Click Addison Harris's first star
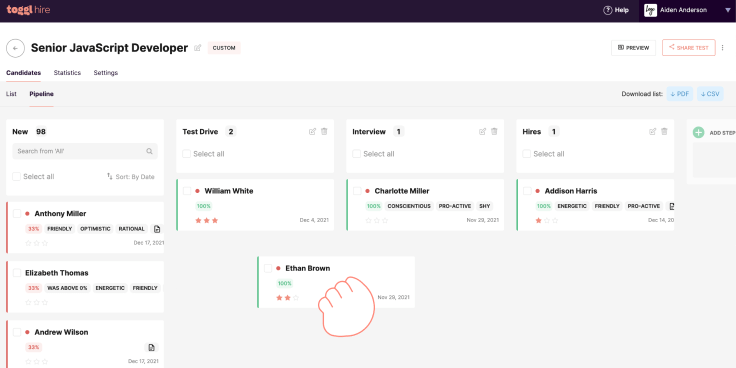Screen dimensions: 736x368 coord(538,220)
